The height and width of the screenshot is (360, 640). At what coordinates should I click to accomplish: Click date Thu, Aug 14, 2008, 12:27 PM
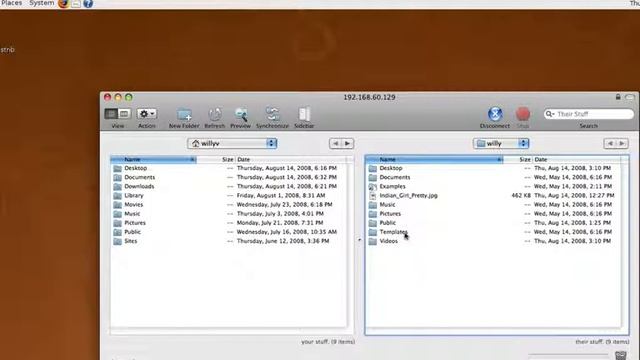(x=574, y=196)
